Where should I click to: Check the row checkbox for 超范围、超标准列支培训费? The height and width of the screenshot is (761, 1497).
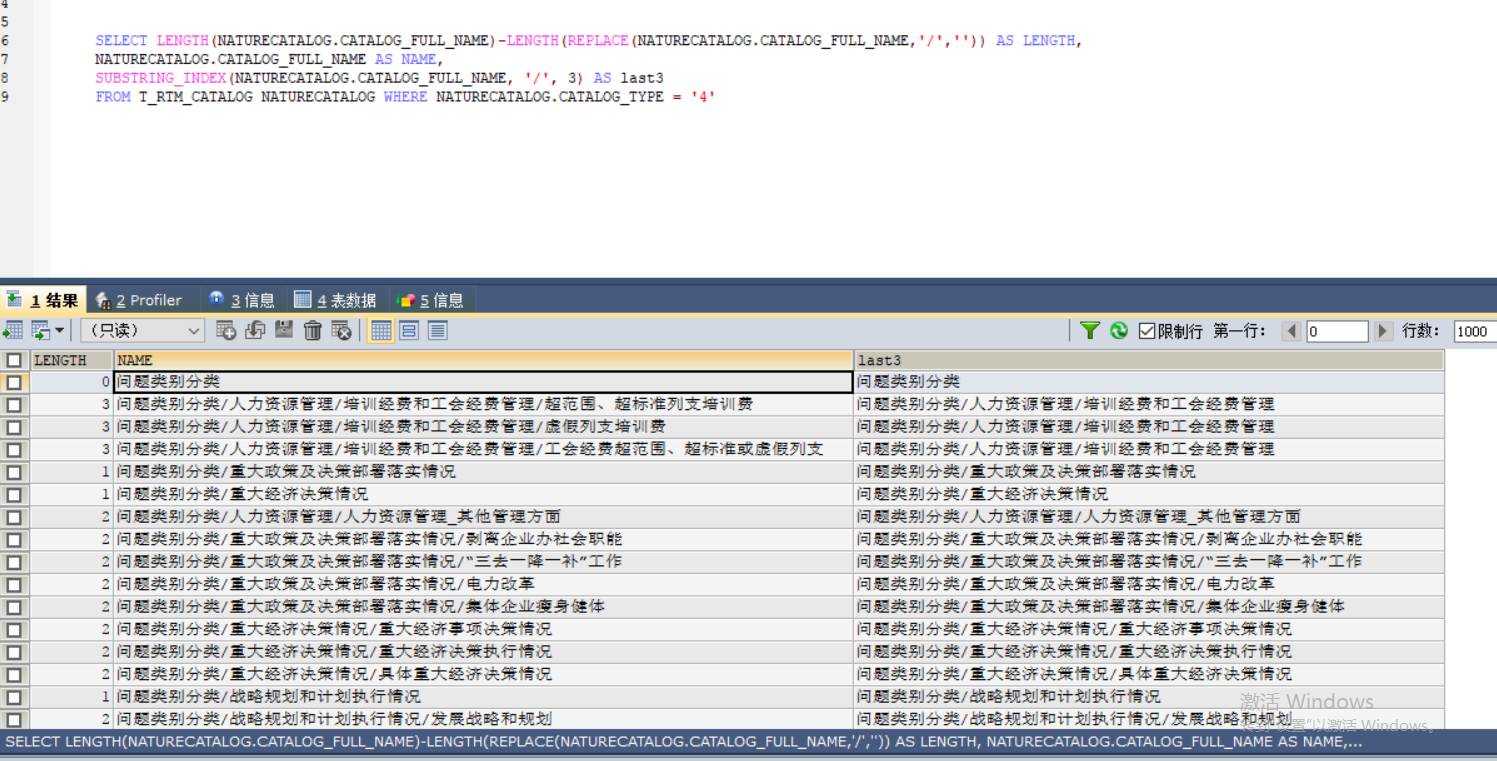click(x=14, y=405)
